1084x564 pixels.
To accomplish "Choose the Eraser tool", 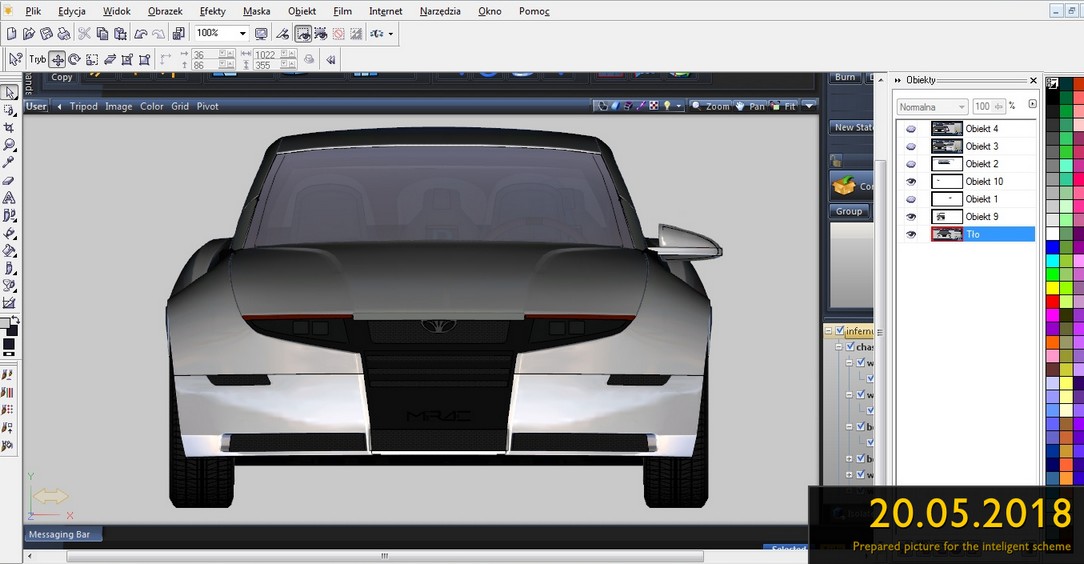I will pyautogui.click(x=9, y=180).
